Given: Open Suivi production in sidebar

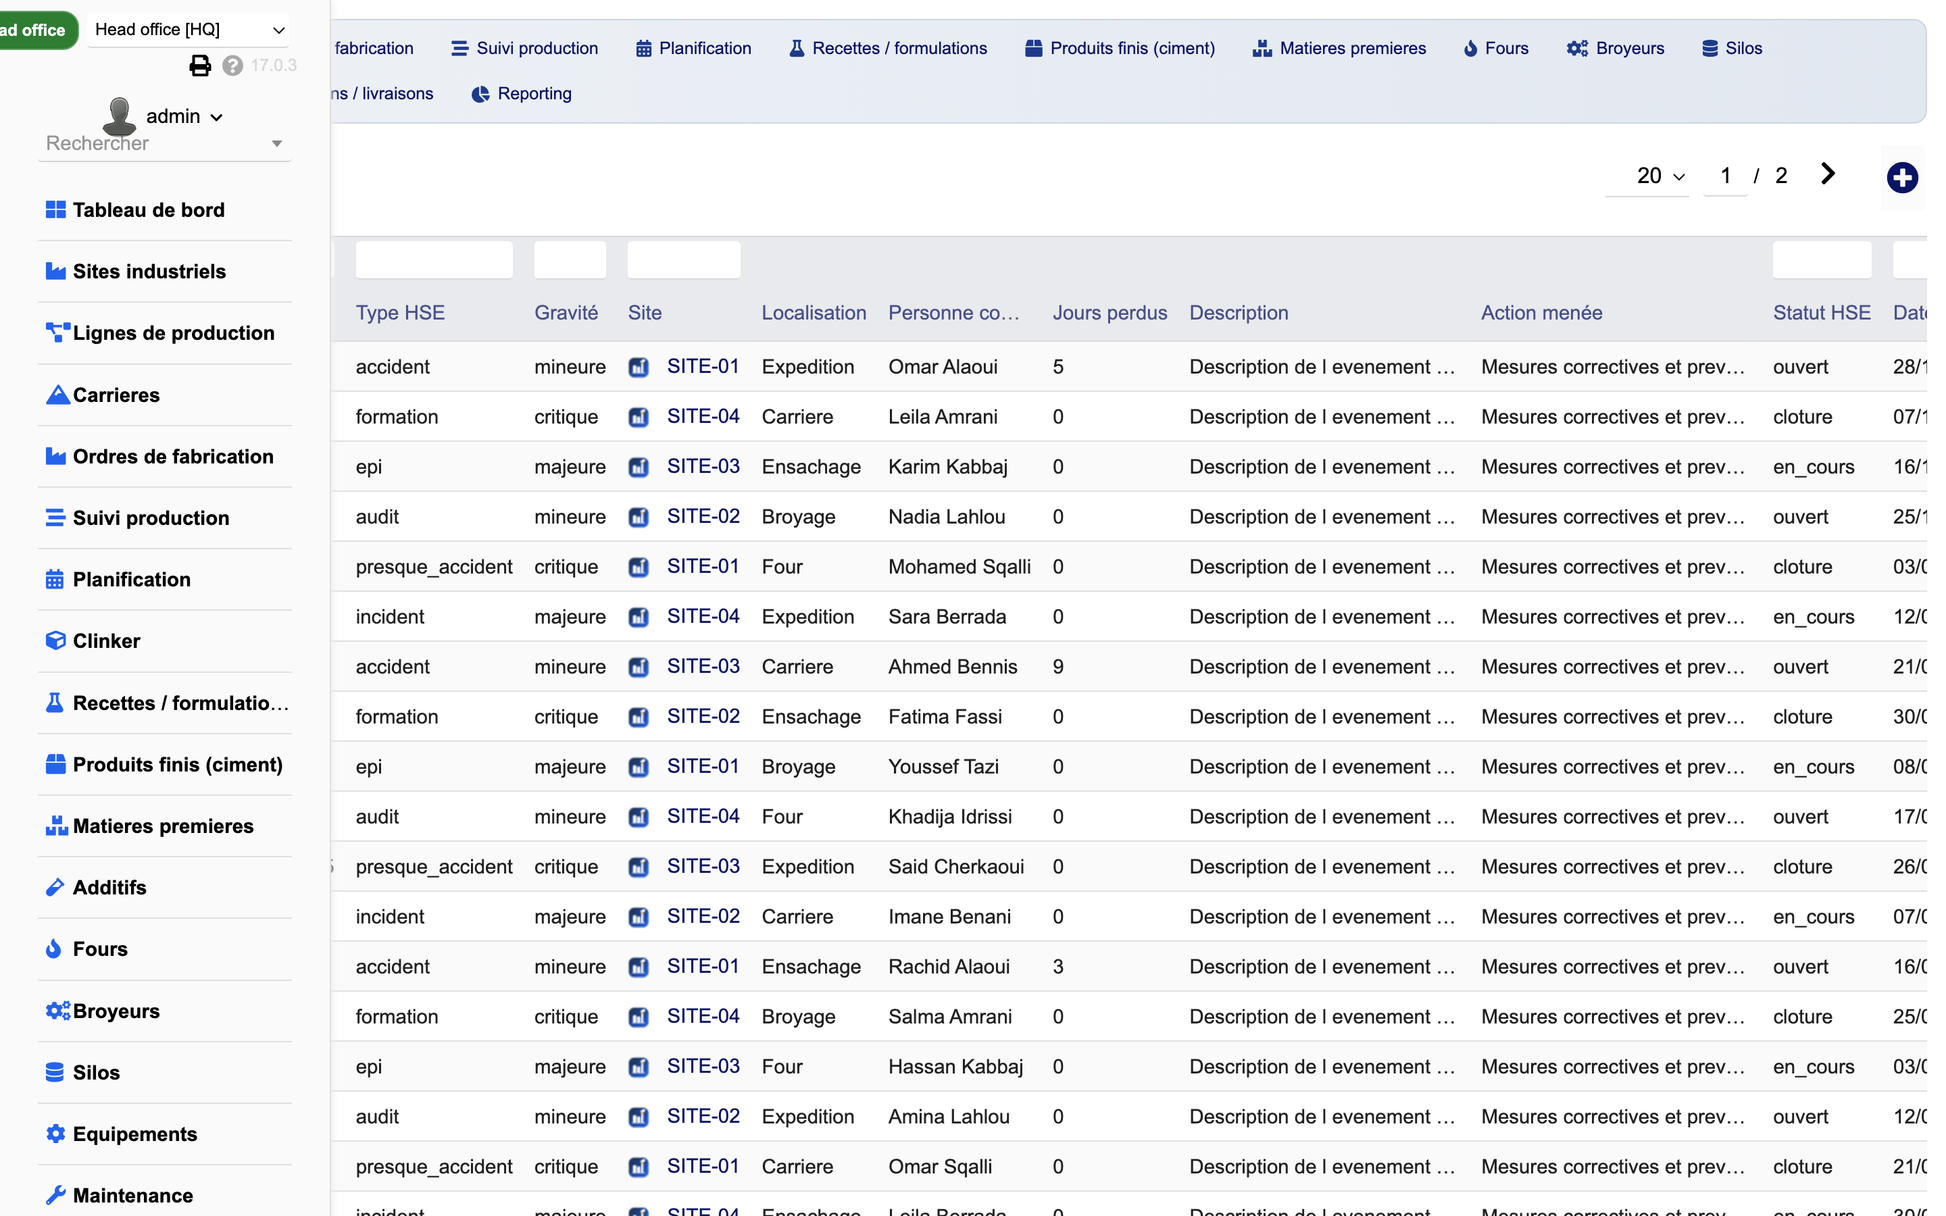Looking at the screenshot, I should [x=165, y=518].
